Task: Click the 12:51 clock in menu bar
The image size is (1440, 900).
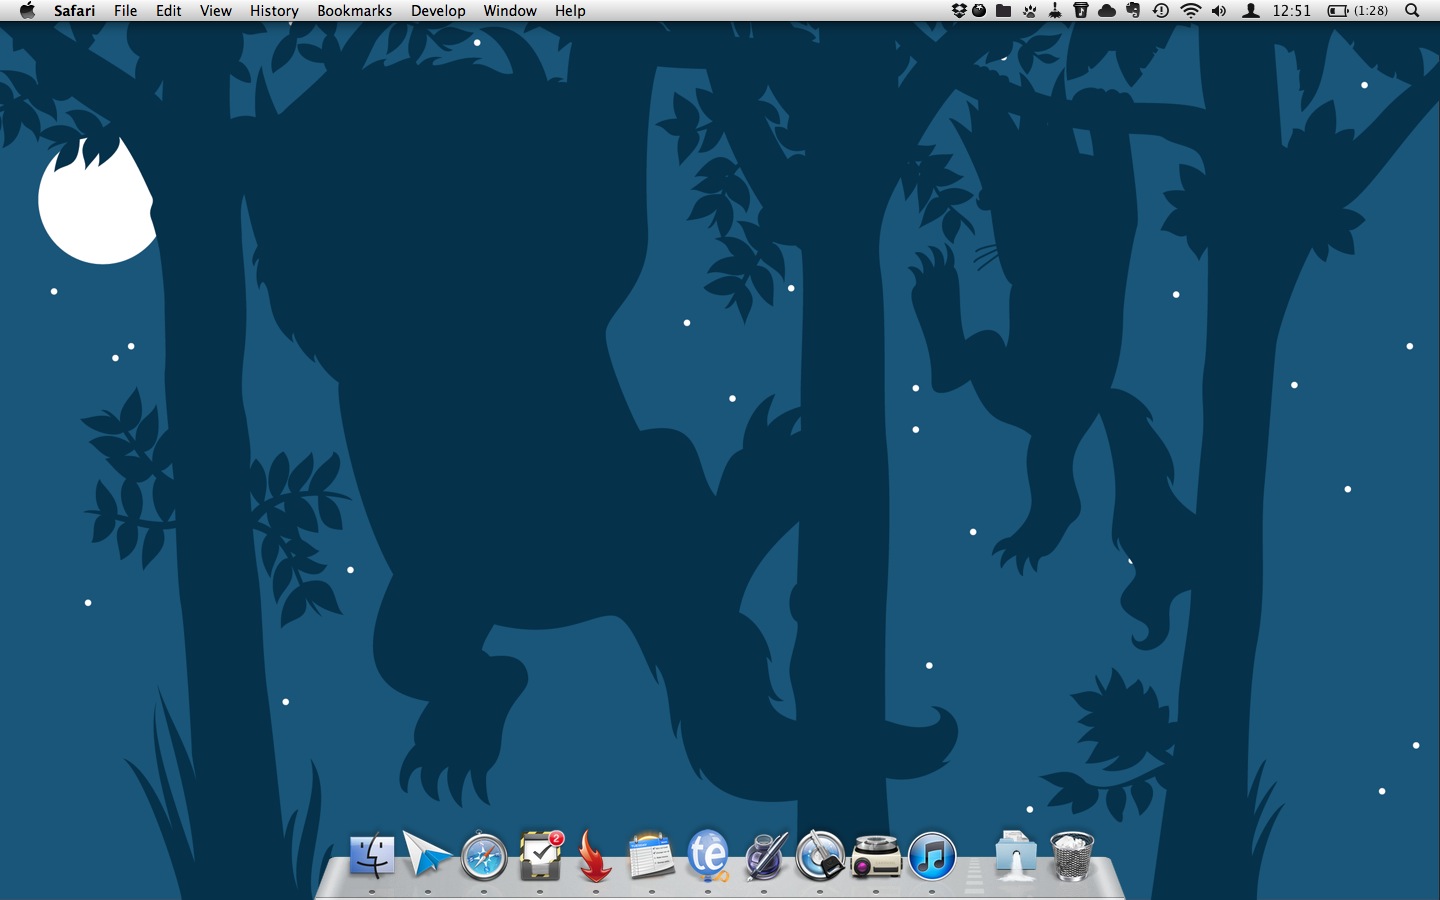Action: (1291, 11)
